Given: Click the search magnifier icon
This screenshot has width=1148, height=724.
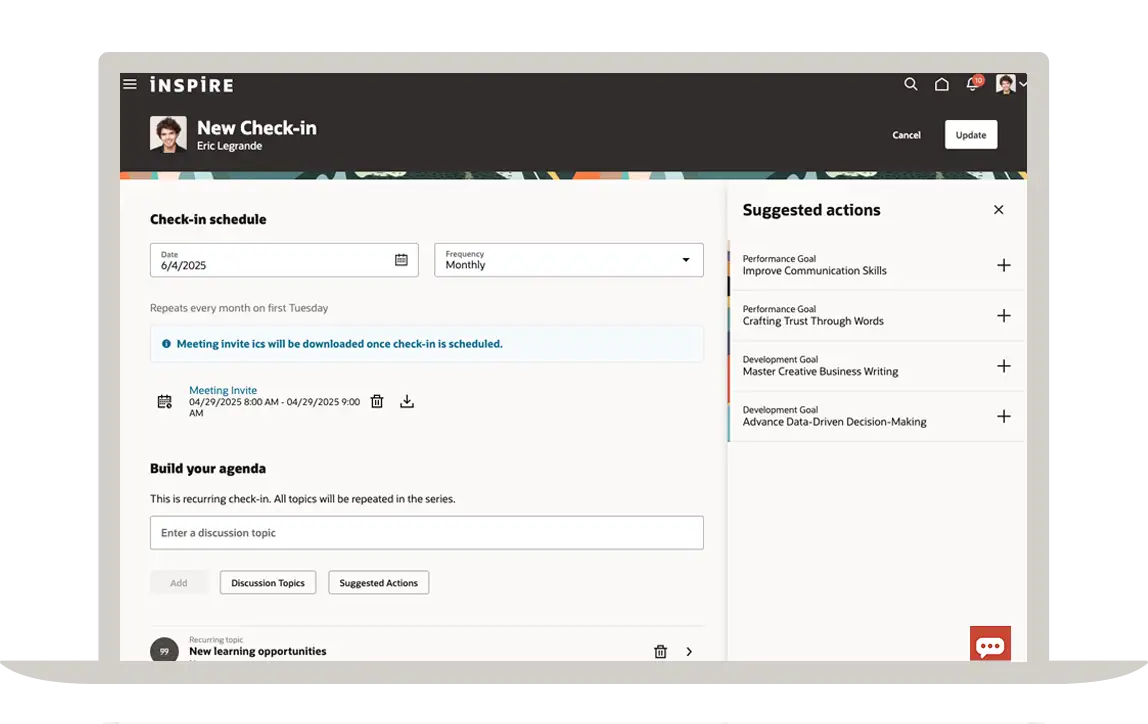Looking at the screenshot, I should [x=910, y=85].
